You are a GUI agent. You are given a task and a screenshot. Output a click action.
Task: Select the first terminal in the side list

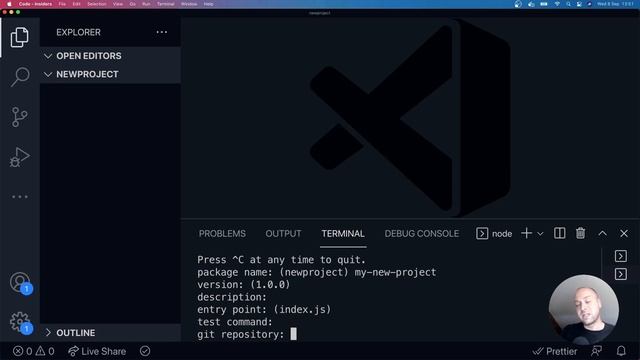(621, 256)
